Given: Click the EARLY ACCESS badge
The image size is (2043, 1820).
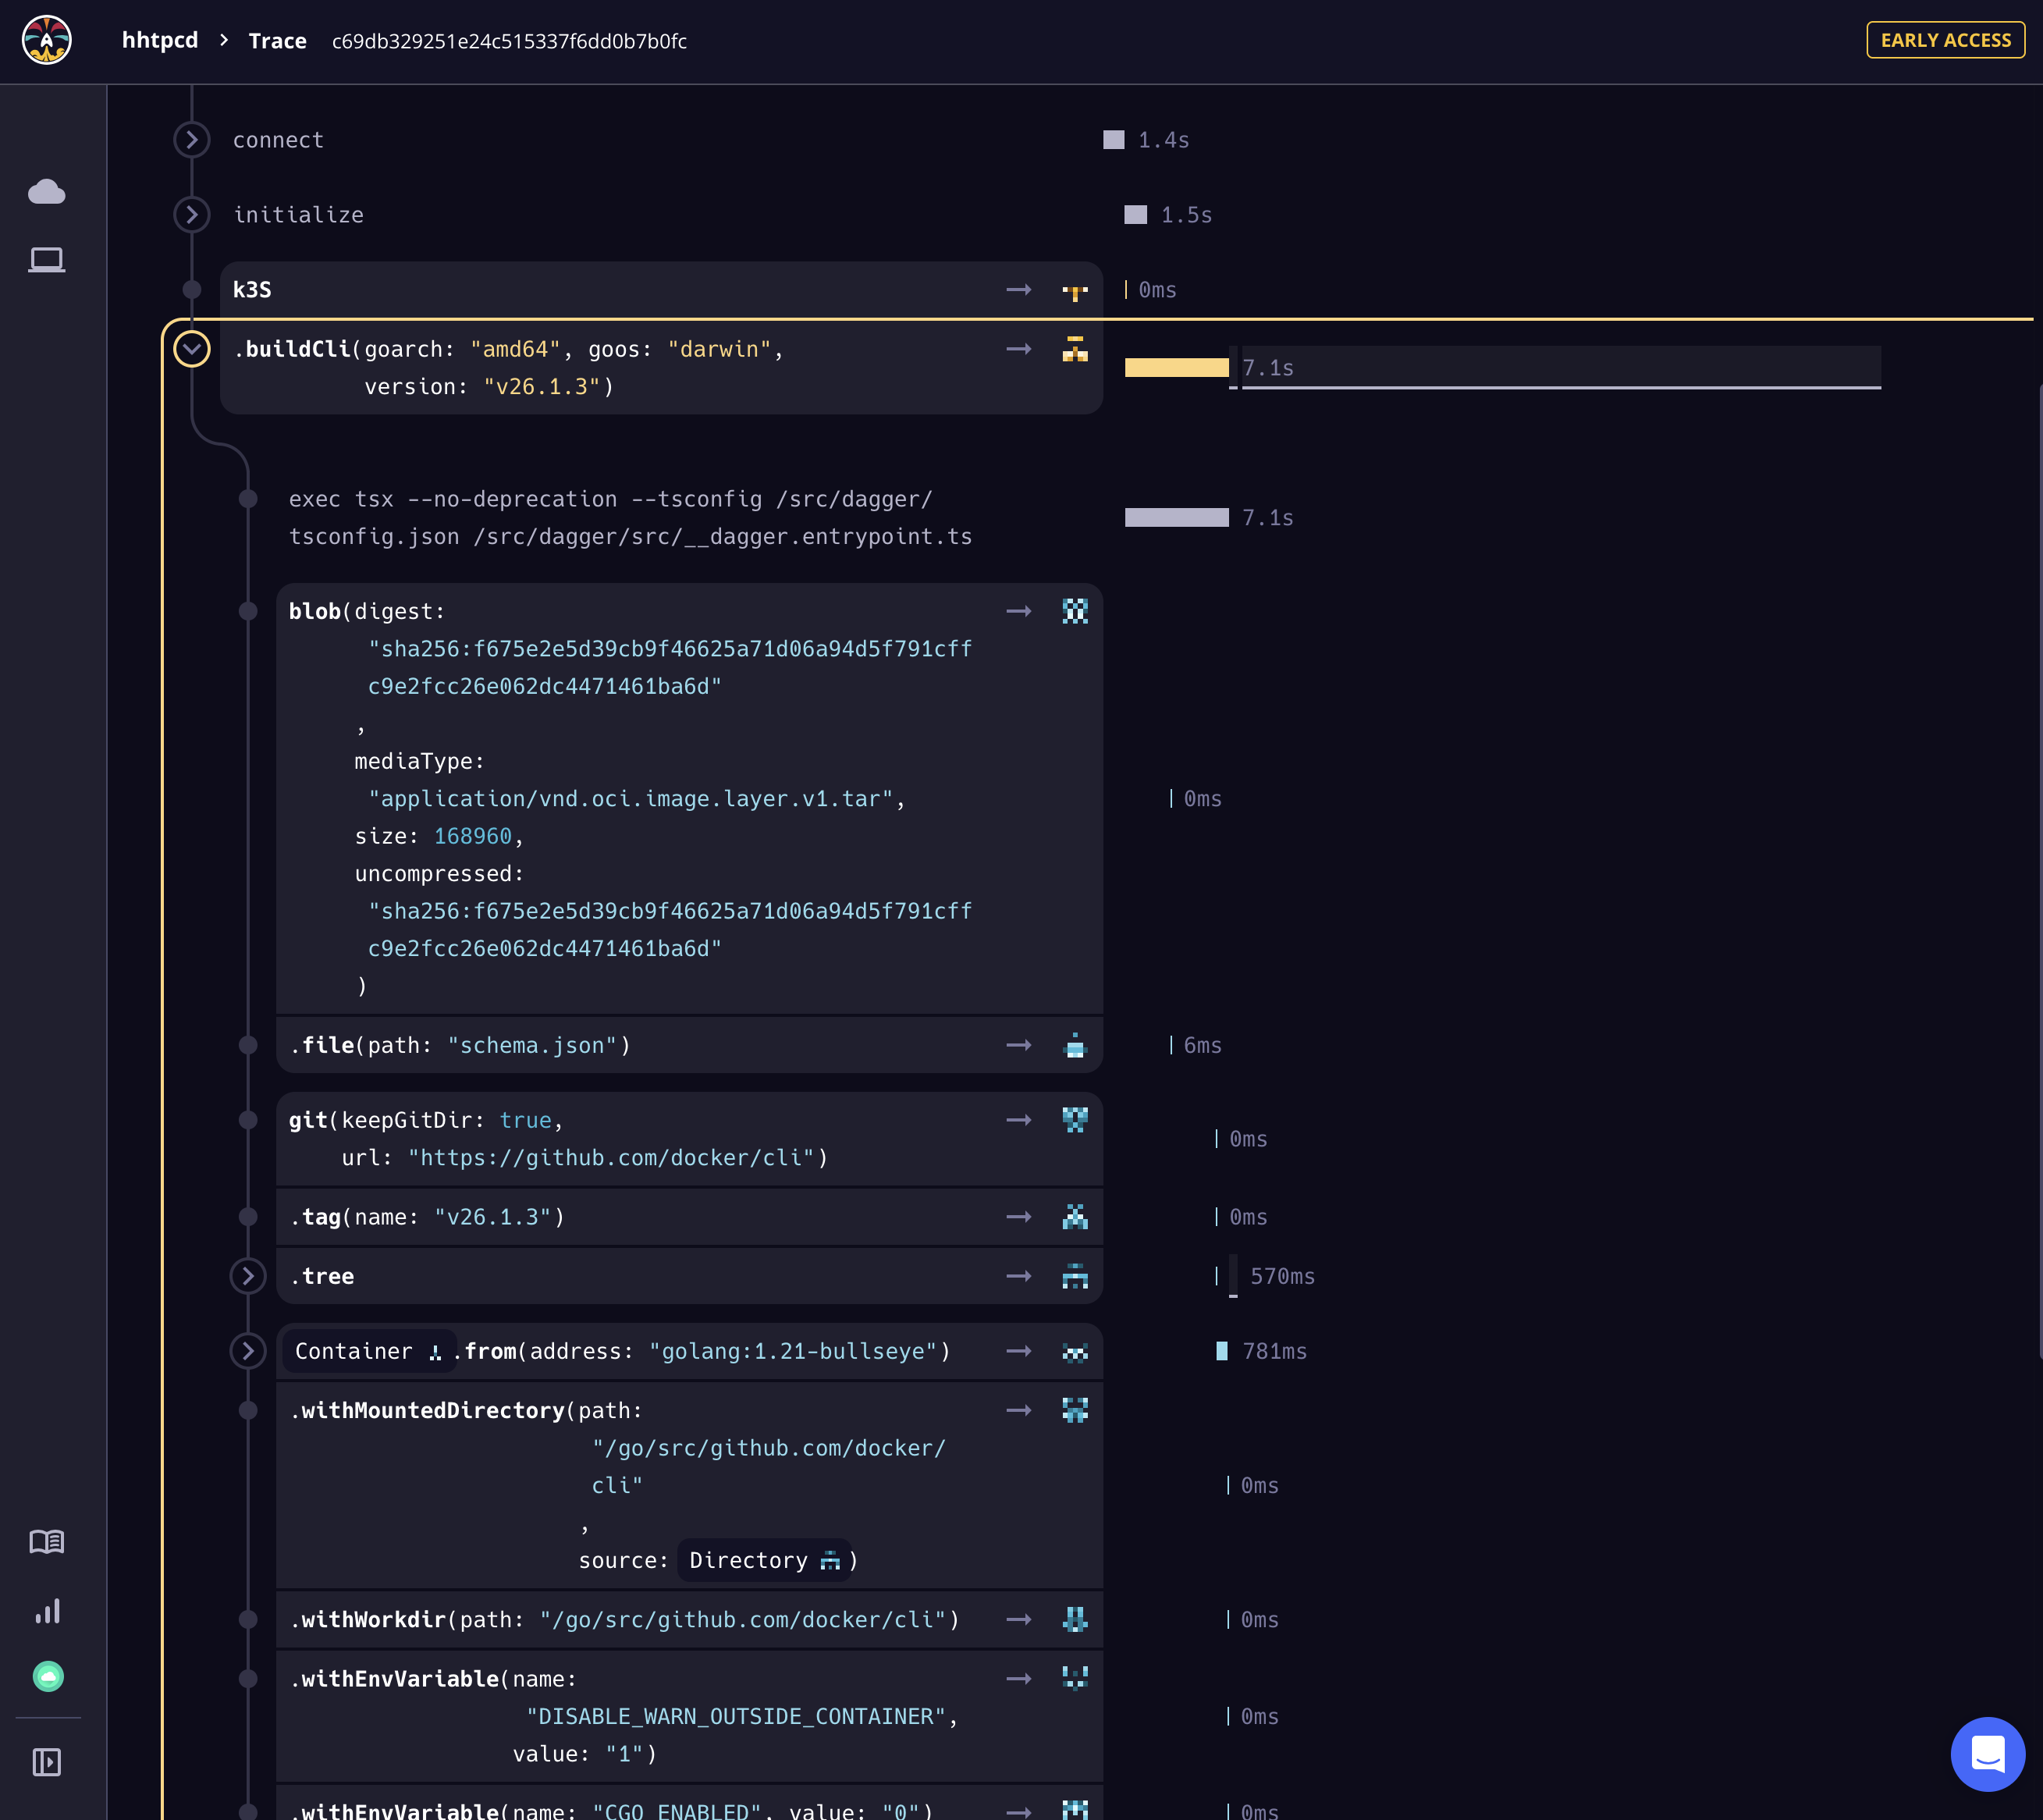Looking at the screenshot, I should [1945, 40].
